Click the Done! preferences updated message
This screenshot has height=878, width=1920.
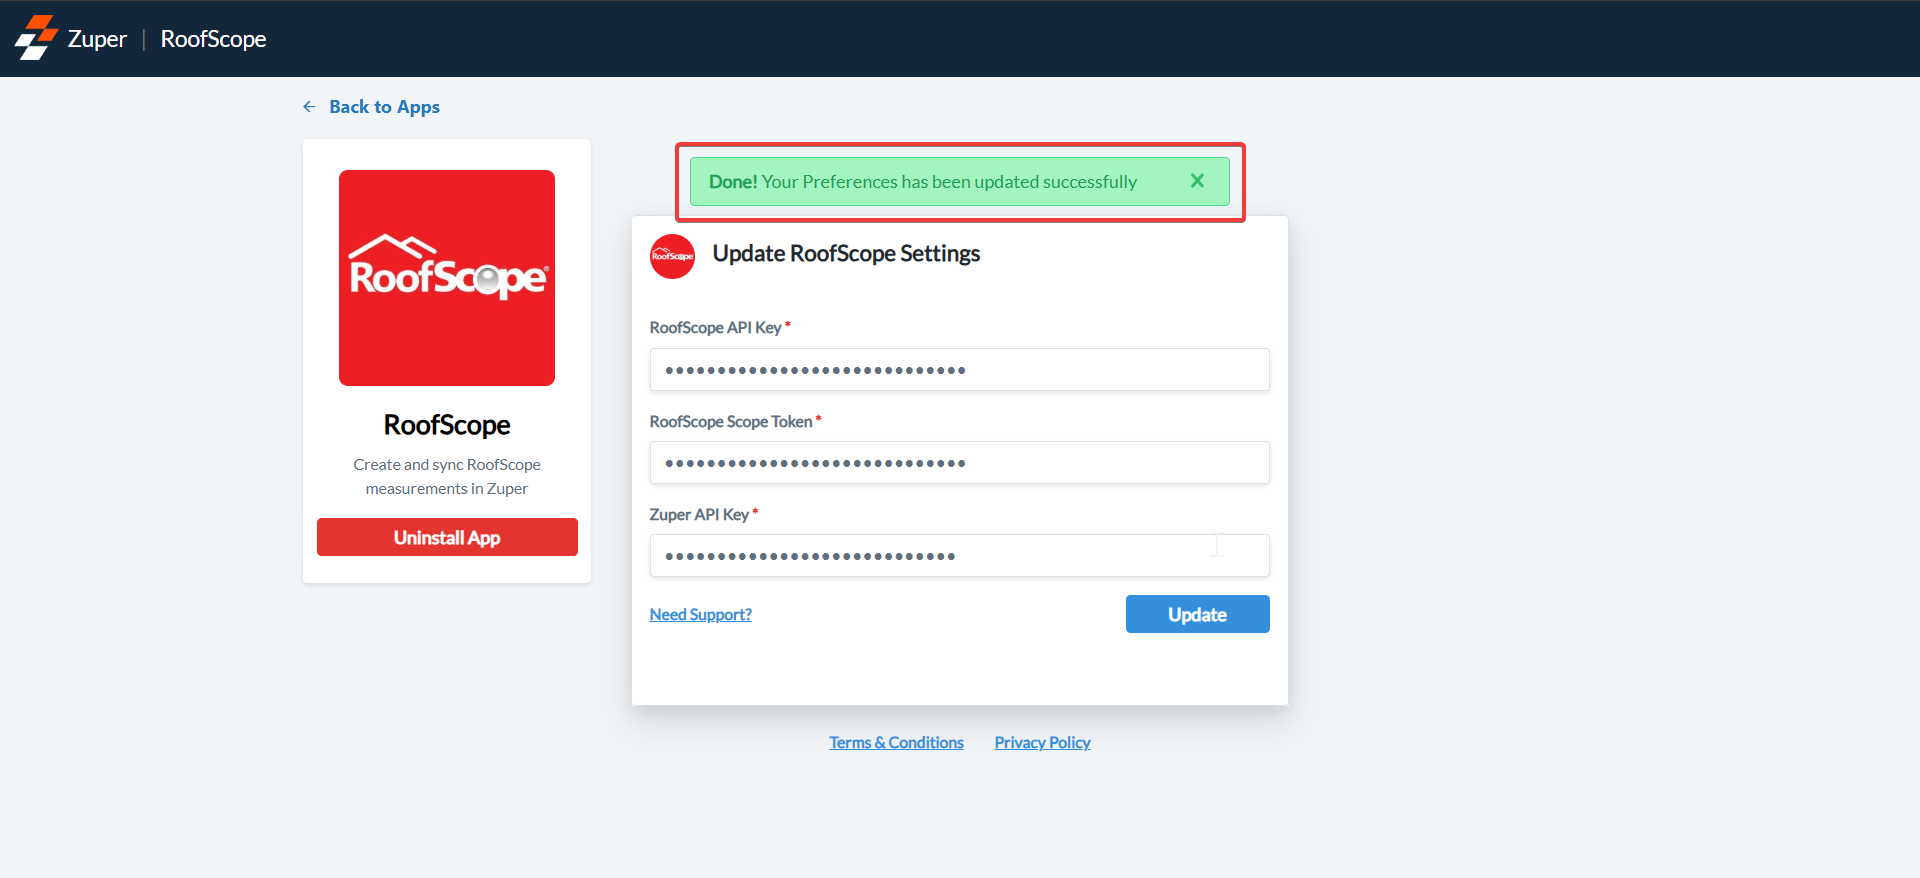pos(923,182)
